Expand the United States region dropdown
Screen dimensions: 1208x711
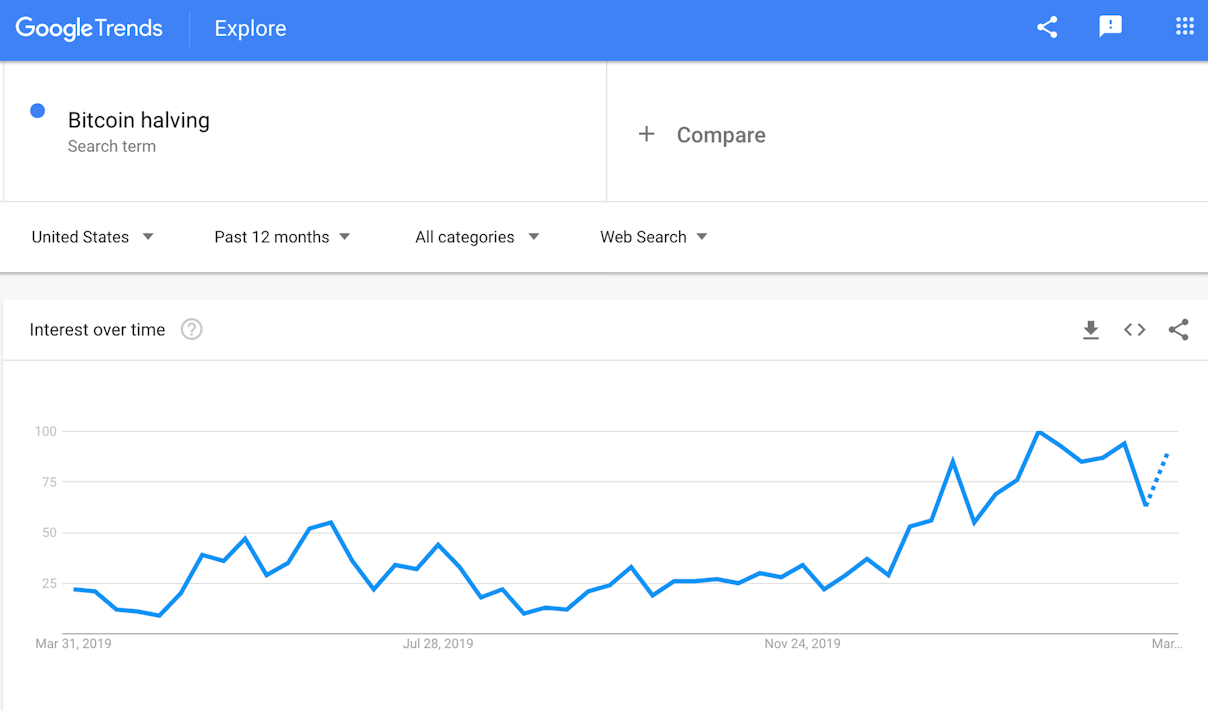(x=92, y=237)
